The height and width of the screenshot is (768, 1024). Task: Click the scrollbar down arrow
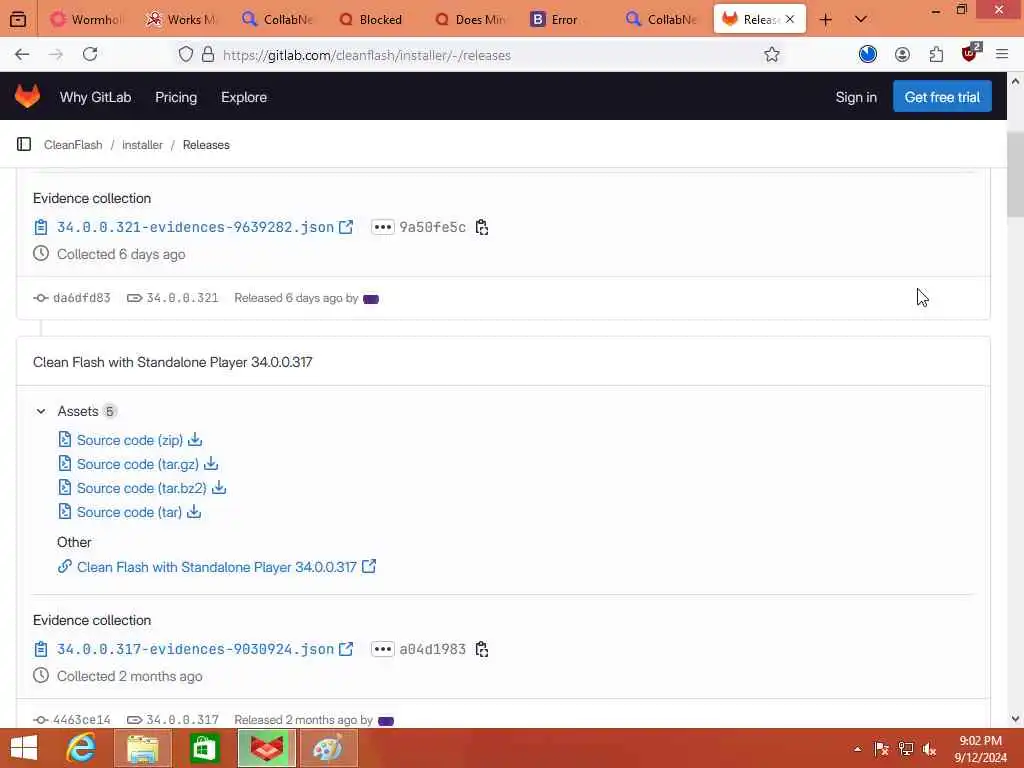pyautogui.click(x=1015, y=719)
